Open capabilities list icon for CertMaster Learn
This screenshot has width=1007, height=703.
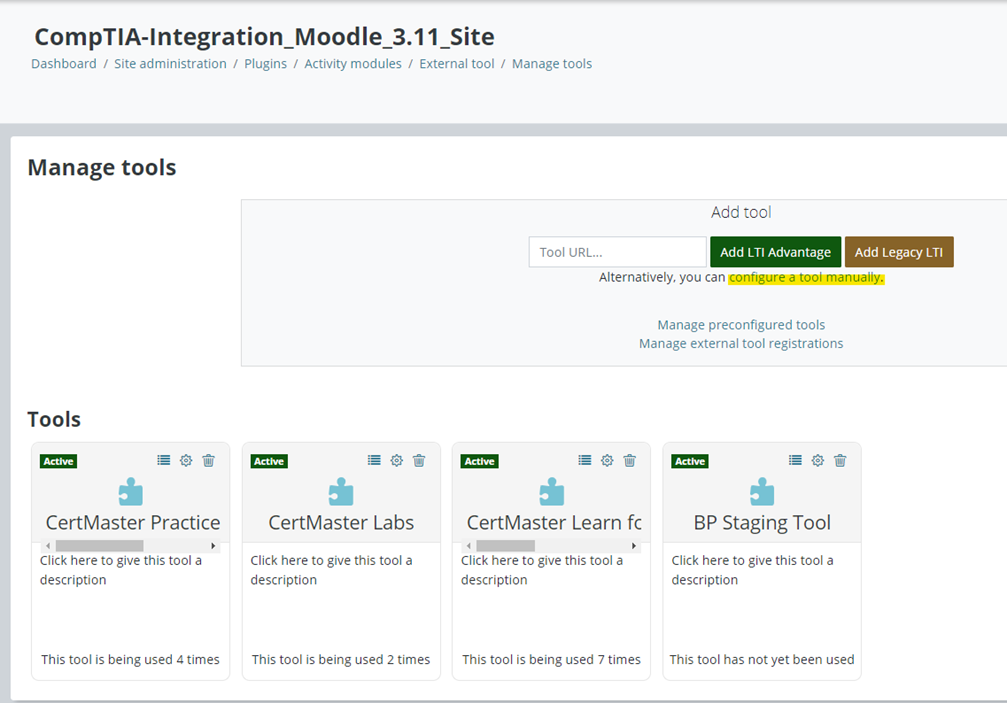(585, 460)
